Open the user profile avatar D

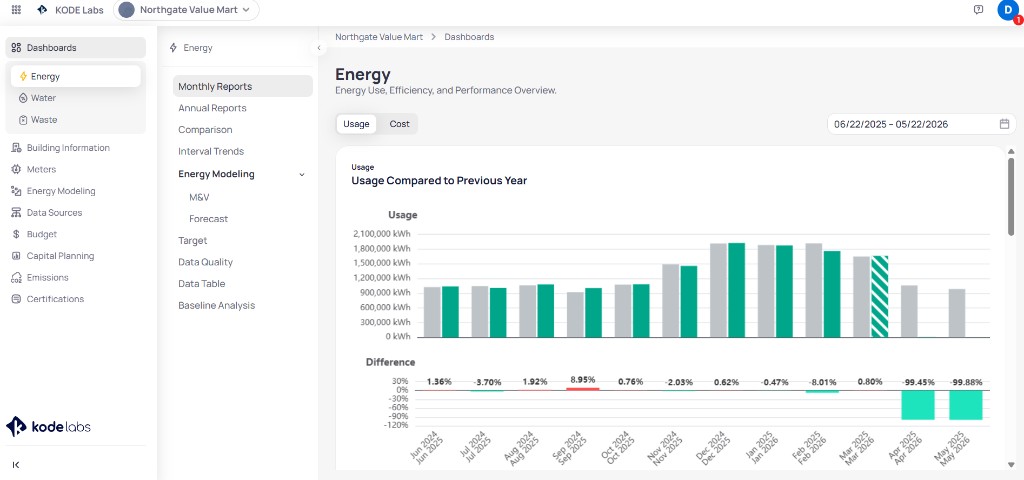pyautogui.click(x=1006, y=10)
